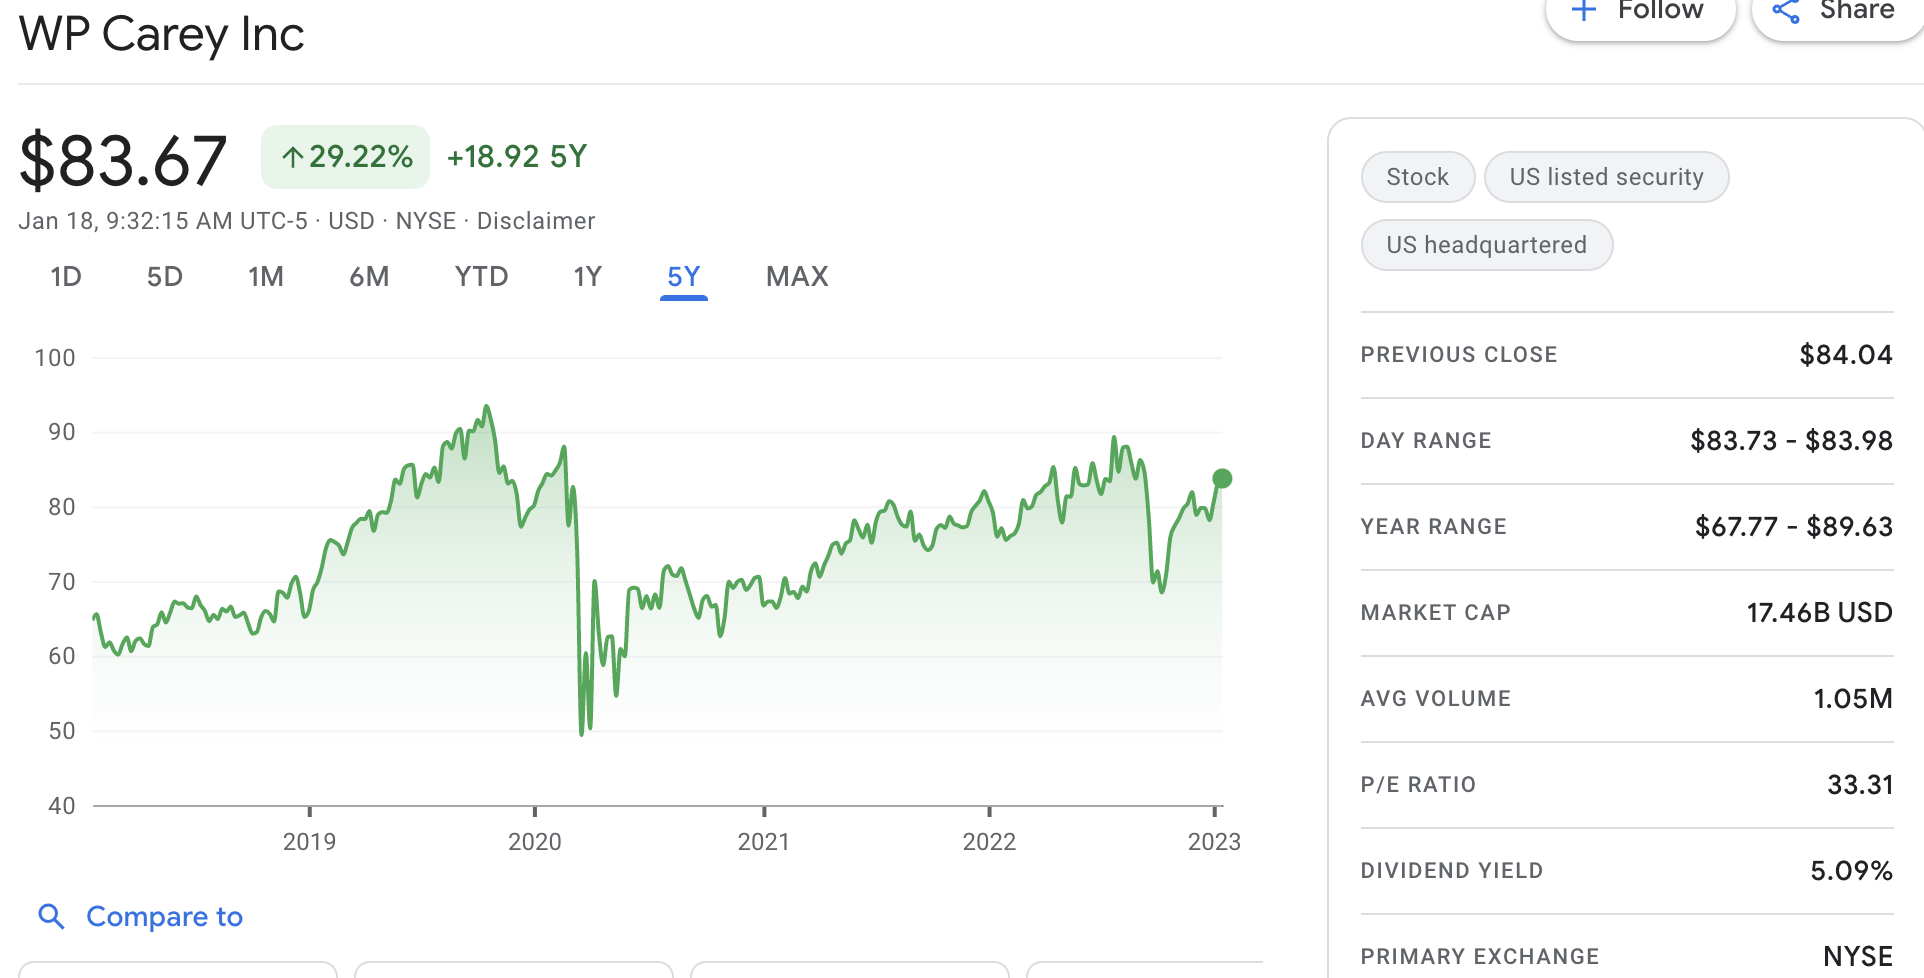This screenshot has width=1924, height=978.
Task: Select the 5Y time range tab
Action: click(684, 277)
